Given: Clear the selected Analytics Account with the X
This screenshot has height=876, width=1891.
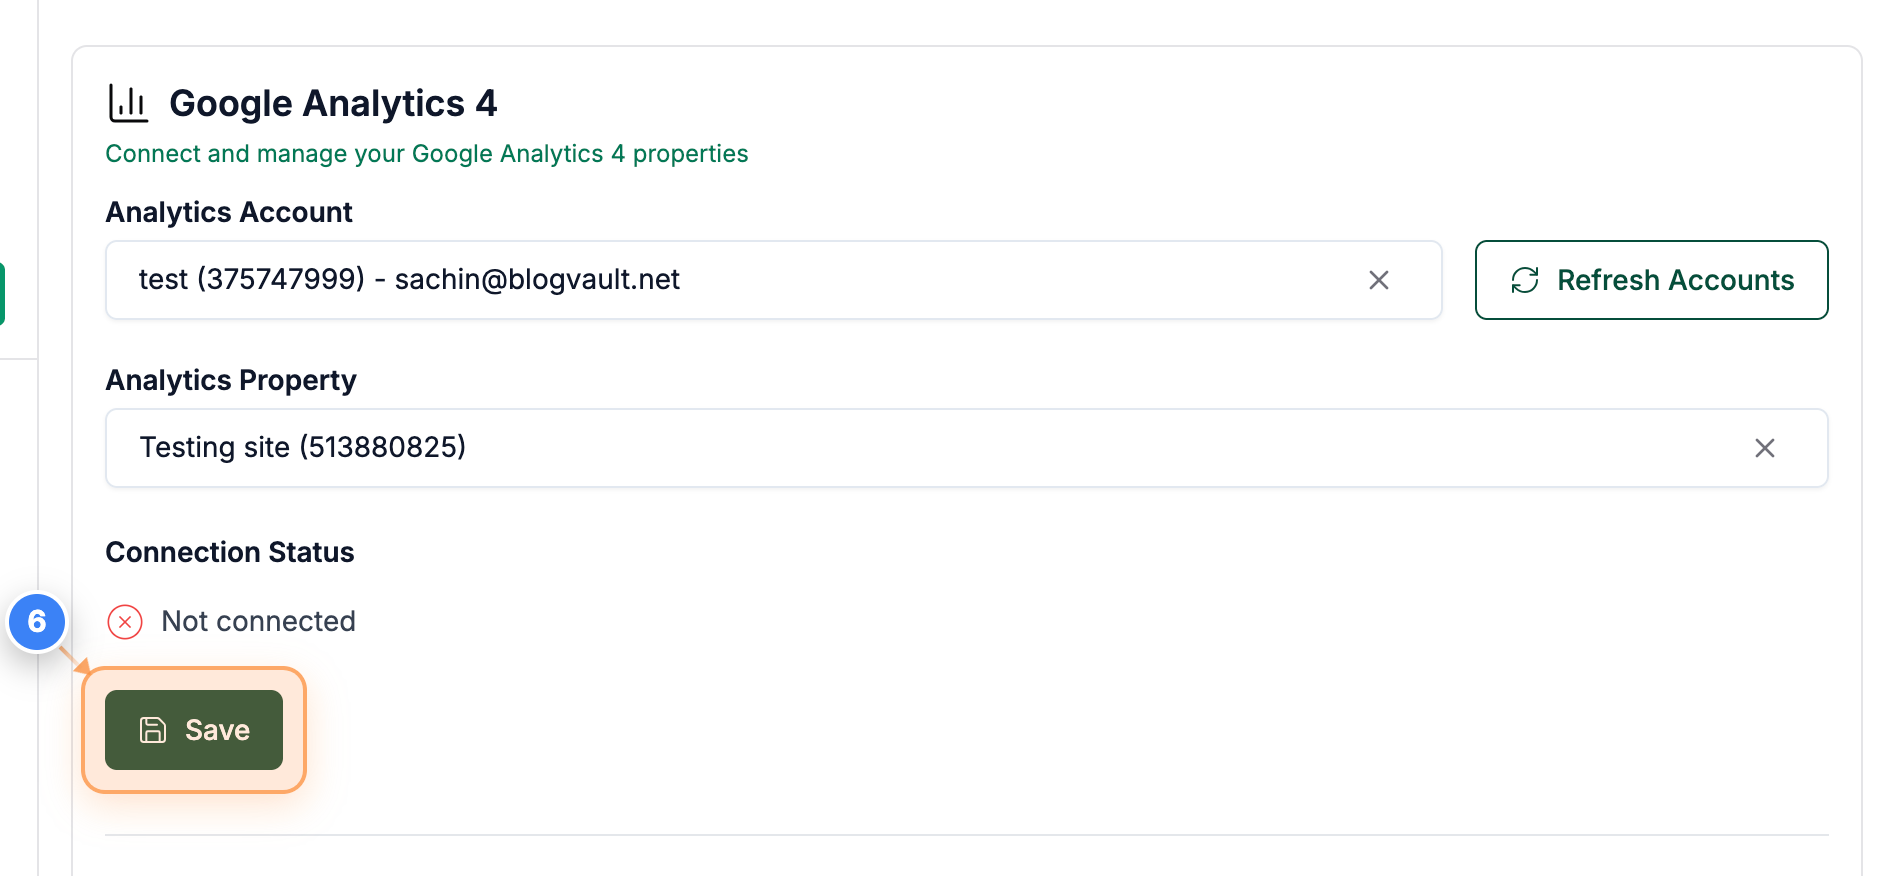Looking at the screenshot, I should (x=1379, y=280).
